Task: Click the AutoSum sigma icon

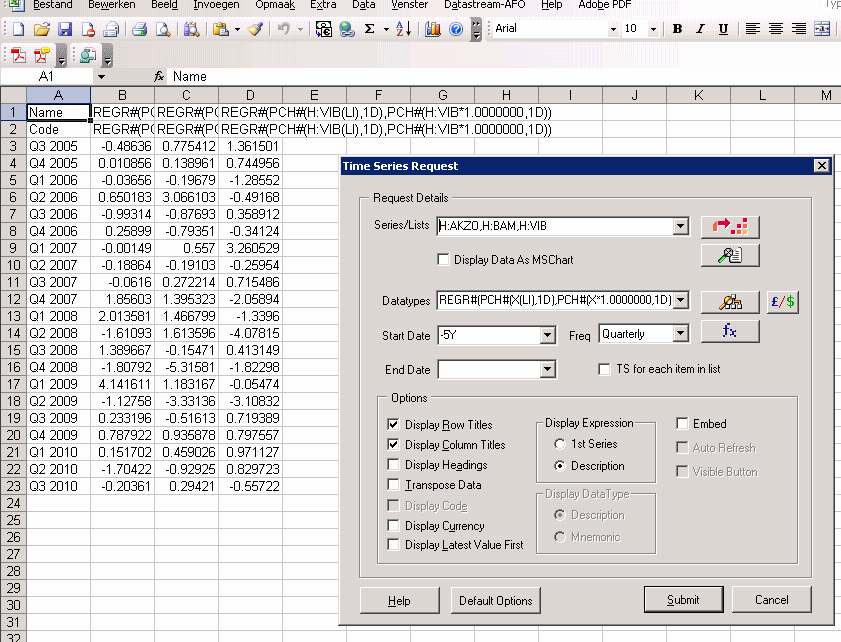Action: pyautogui.click(x=370, y=29)
